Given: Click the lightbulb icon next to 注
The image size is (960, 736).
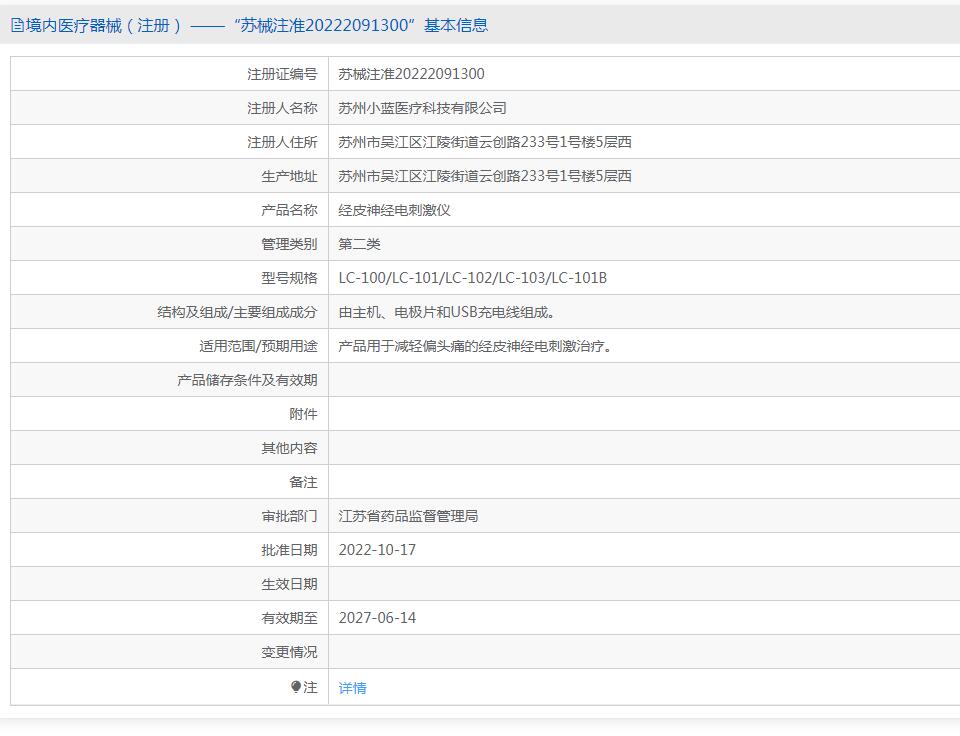Looking at the screenshot, I should [296, 687].
